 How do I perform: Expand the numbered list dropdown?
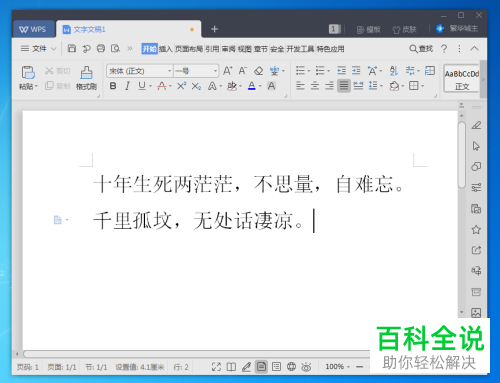click(329, 71)
